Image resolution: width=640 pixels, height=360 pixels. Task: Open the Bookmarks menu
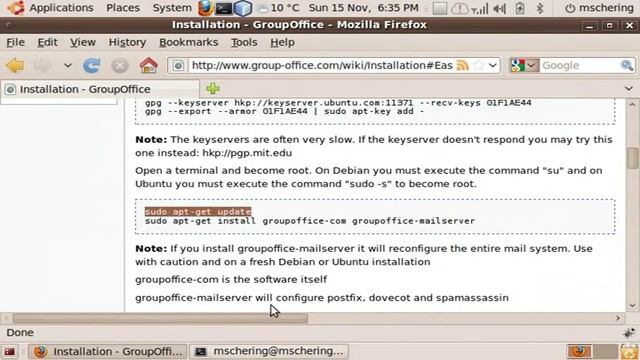tap(189, 42)
